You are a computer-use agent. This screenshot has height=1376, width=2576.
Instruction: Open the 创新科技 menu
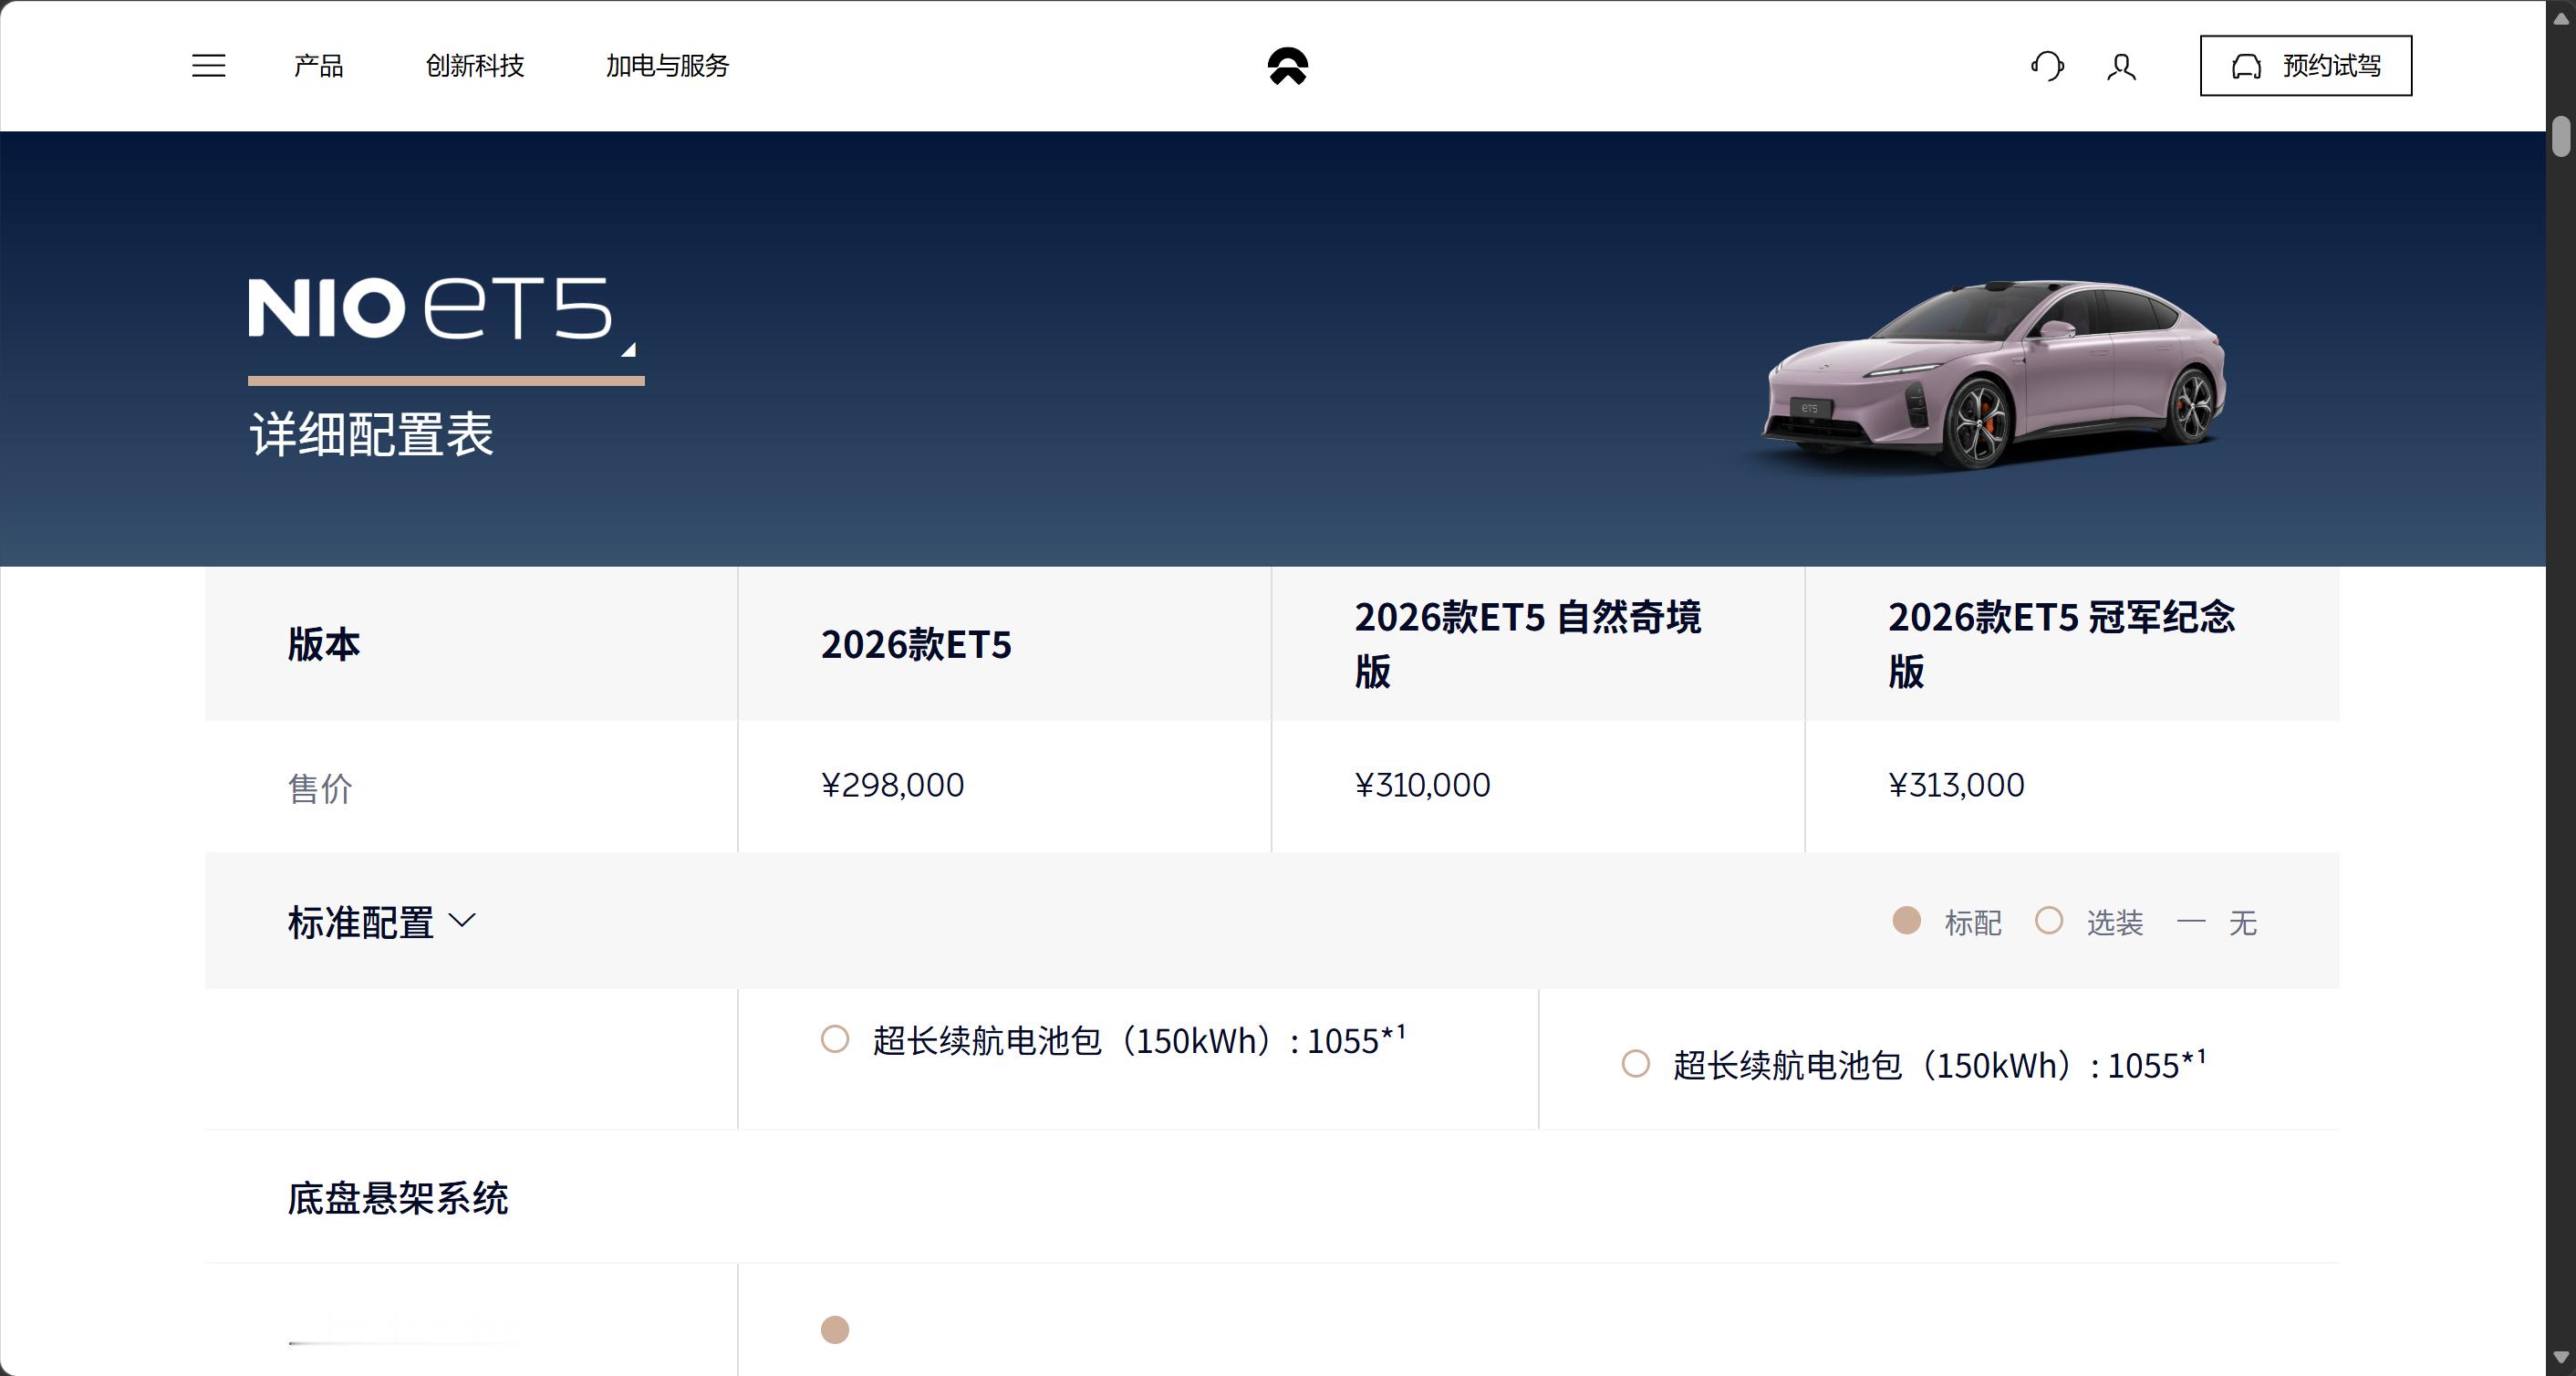[475, 66]
